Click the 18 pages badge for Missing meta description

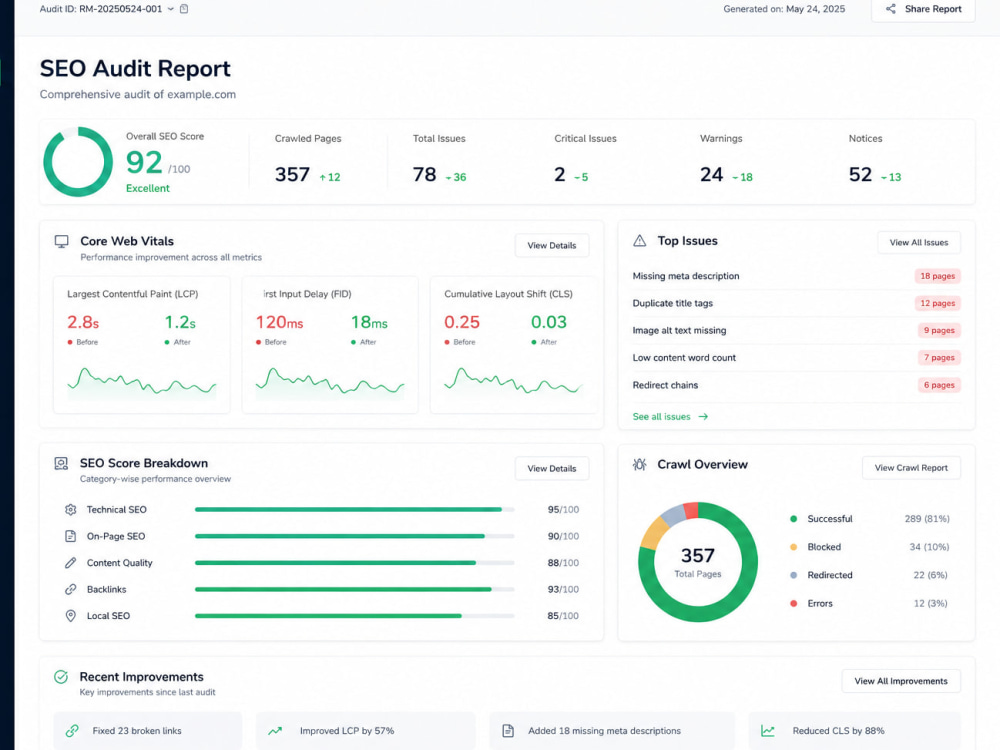click(x=937, y=276)
